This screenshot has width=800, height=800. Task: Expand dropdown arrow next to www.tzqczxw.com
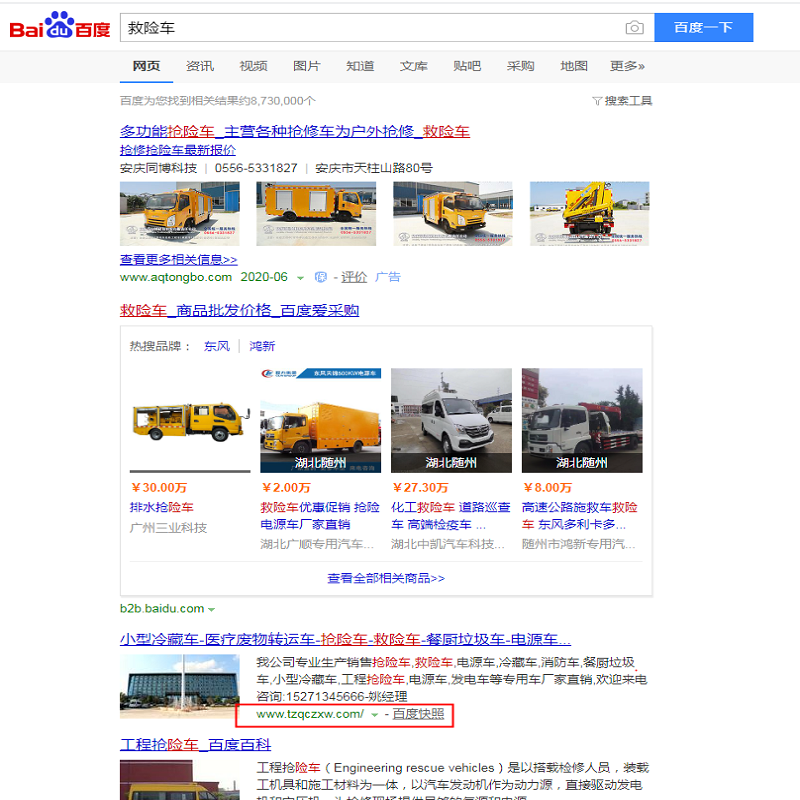click(374, 715)
